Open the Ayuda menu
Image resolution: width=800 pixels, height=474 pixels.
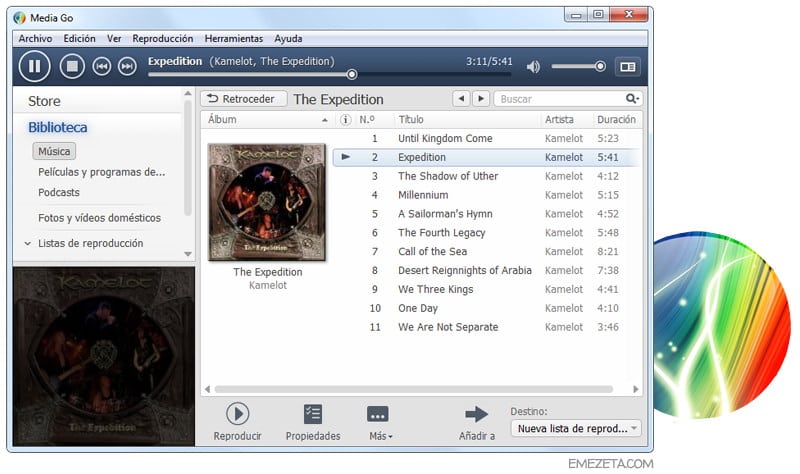[x=288, y=38]
